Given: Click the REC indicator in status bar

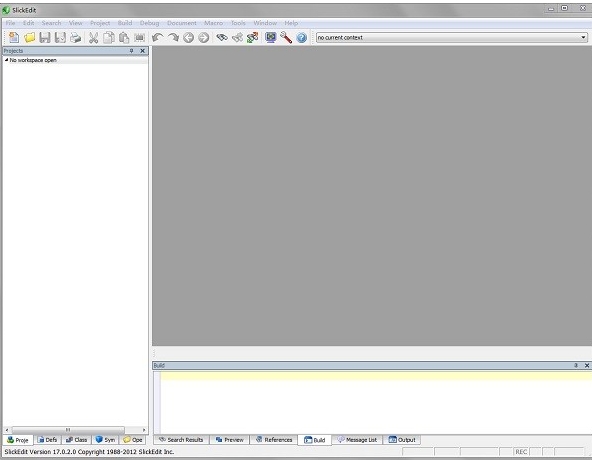Looking at the screenshot, I should coord(521,452).
